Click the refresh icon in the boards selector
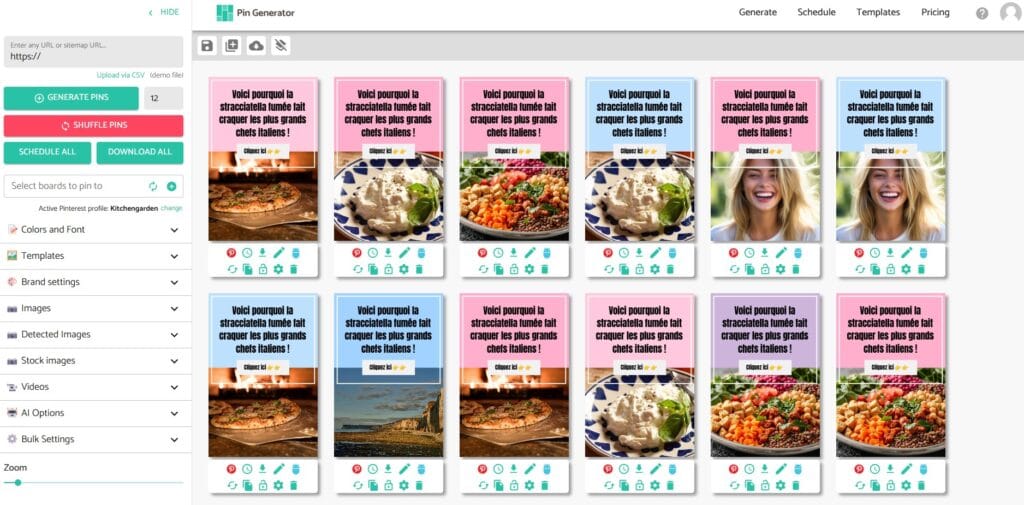The width and height of the screenshot is (1024, 505). (x=153, y=186)
